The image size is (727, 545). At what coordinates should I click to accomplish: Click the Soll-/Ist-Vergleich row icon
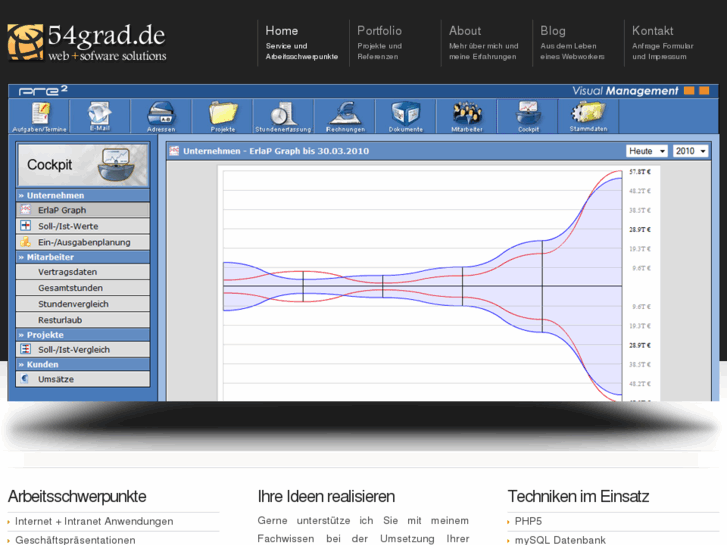(x=26, y=349)
